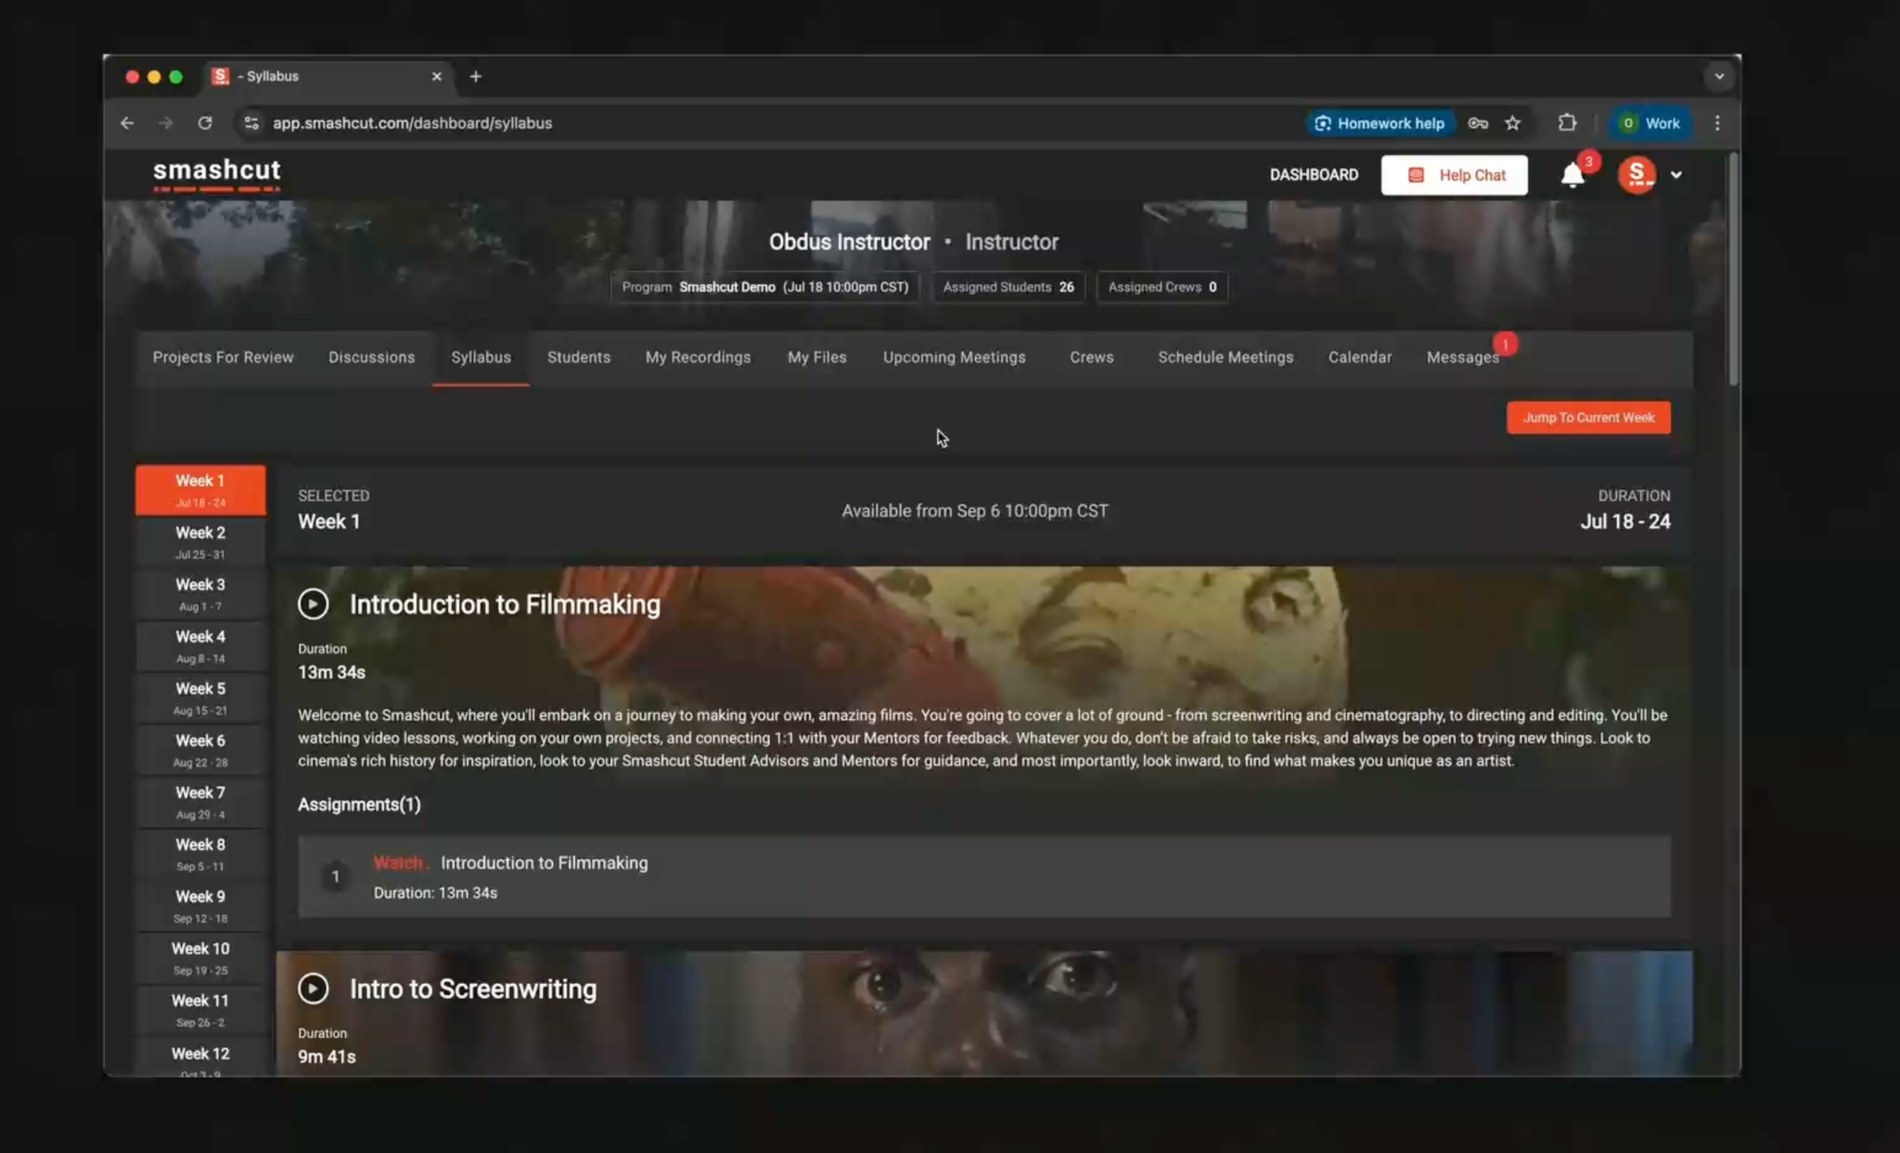The image size is (1900, 1153).
Task: Click the smashcut logo
Action: (x=217, y=173)
